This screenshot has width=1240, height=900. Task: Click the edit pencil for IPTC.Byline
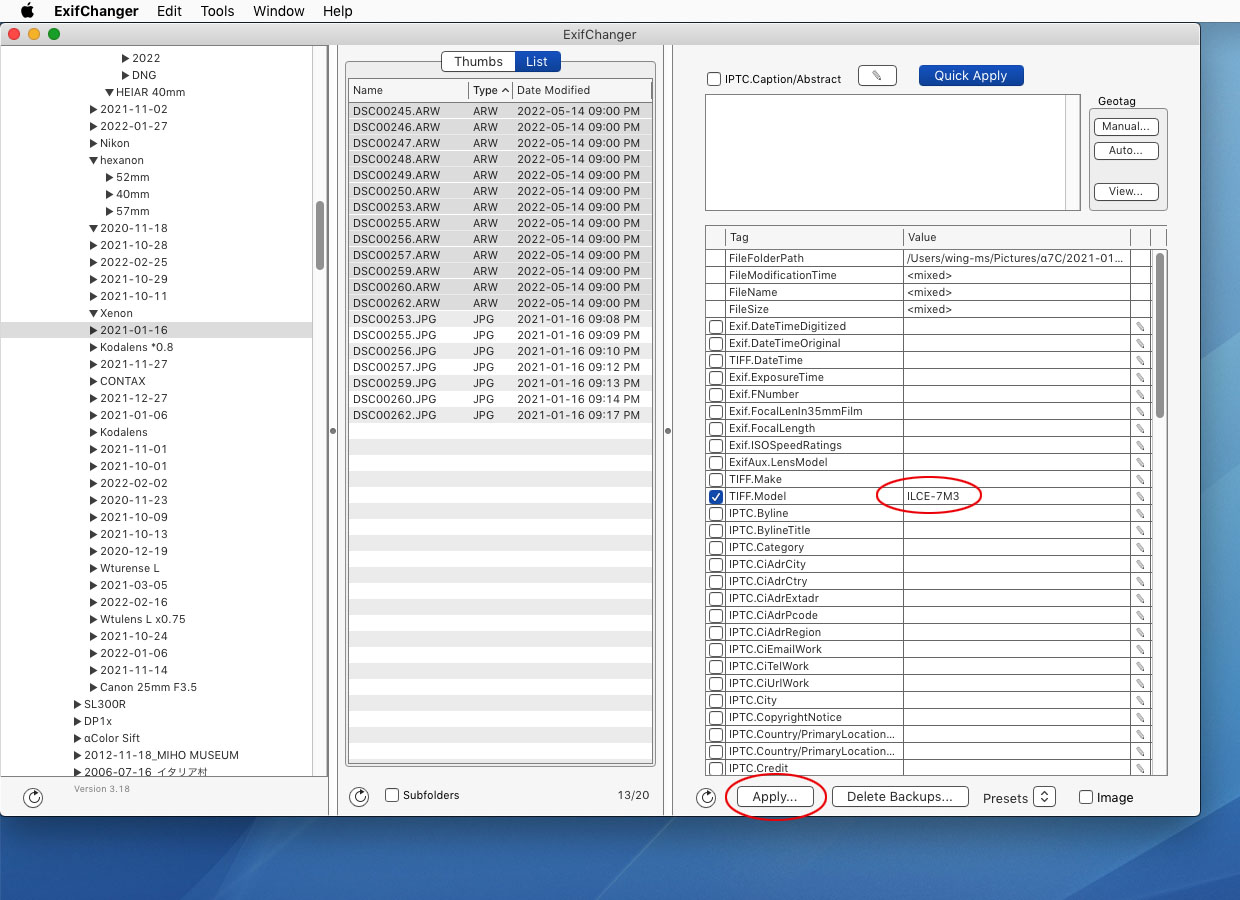[x=1140, y=514]
